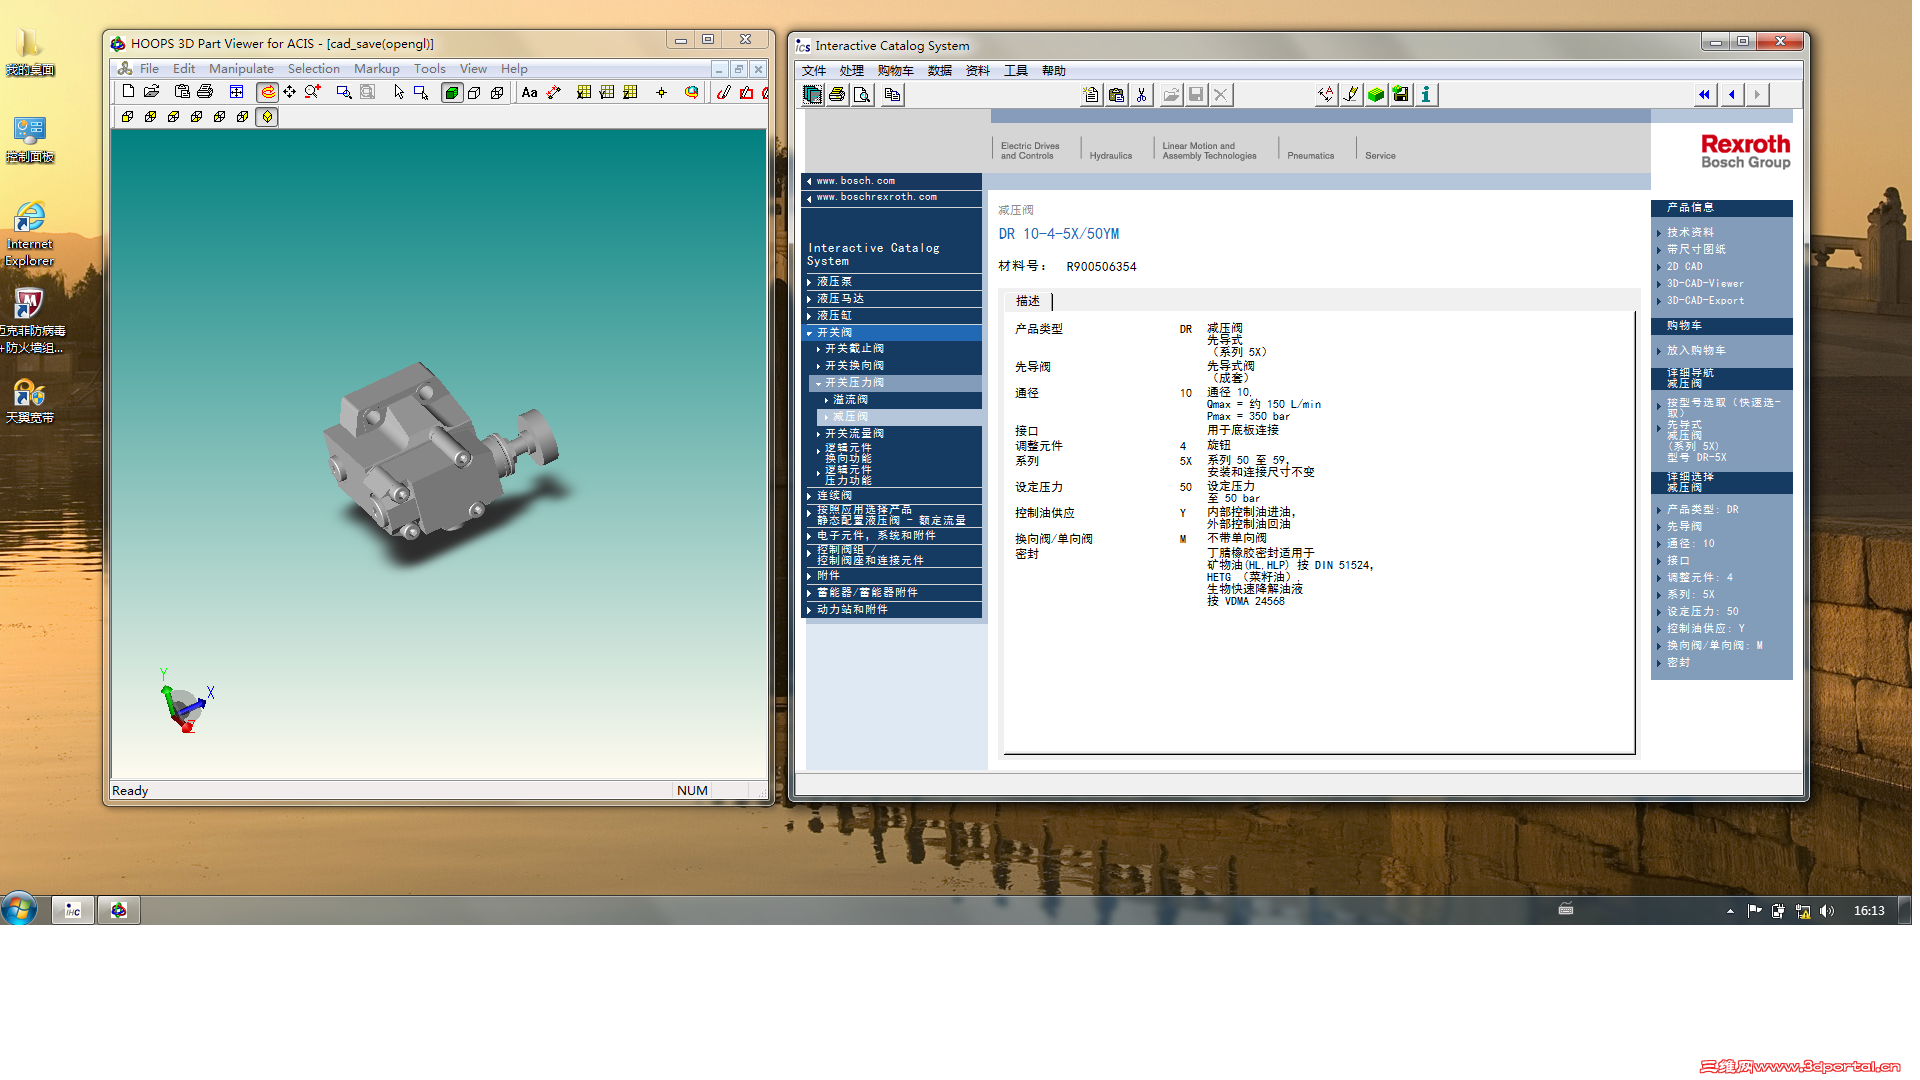Click the scissors cut icon
This screenshot has width=1920, height=1080.
tap(1141, 95)
